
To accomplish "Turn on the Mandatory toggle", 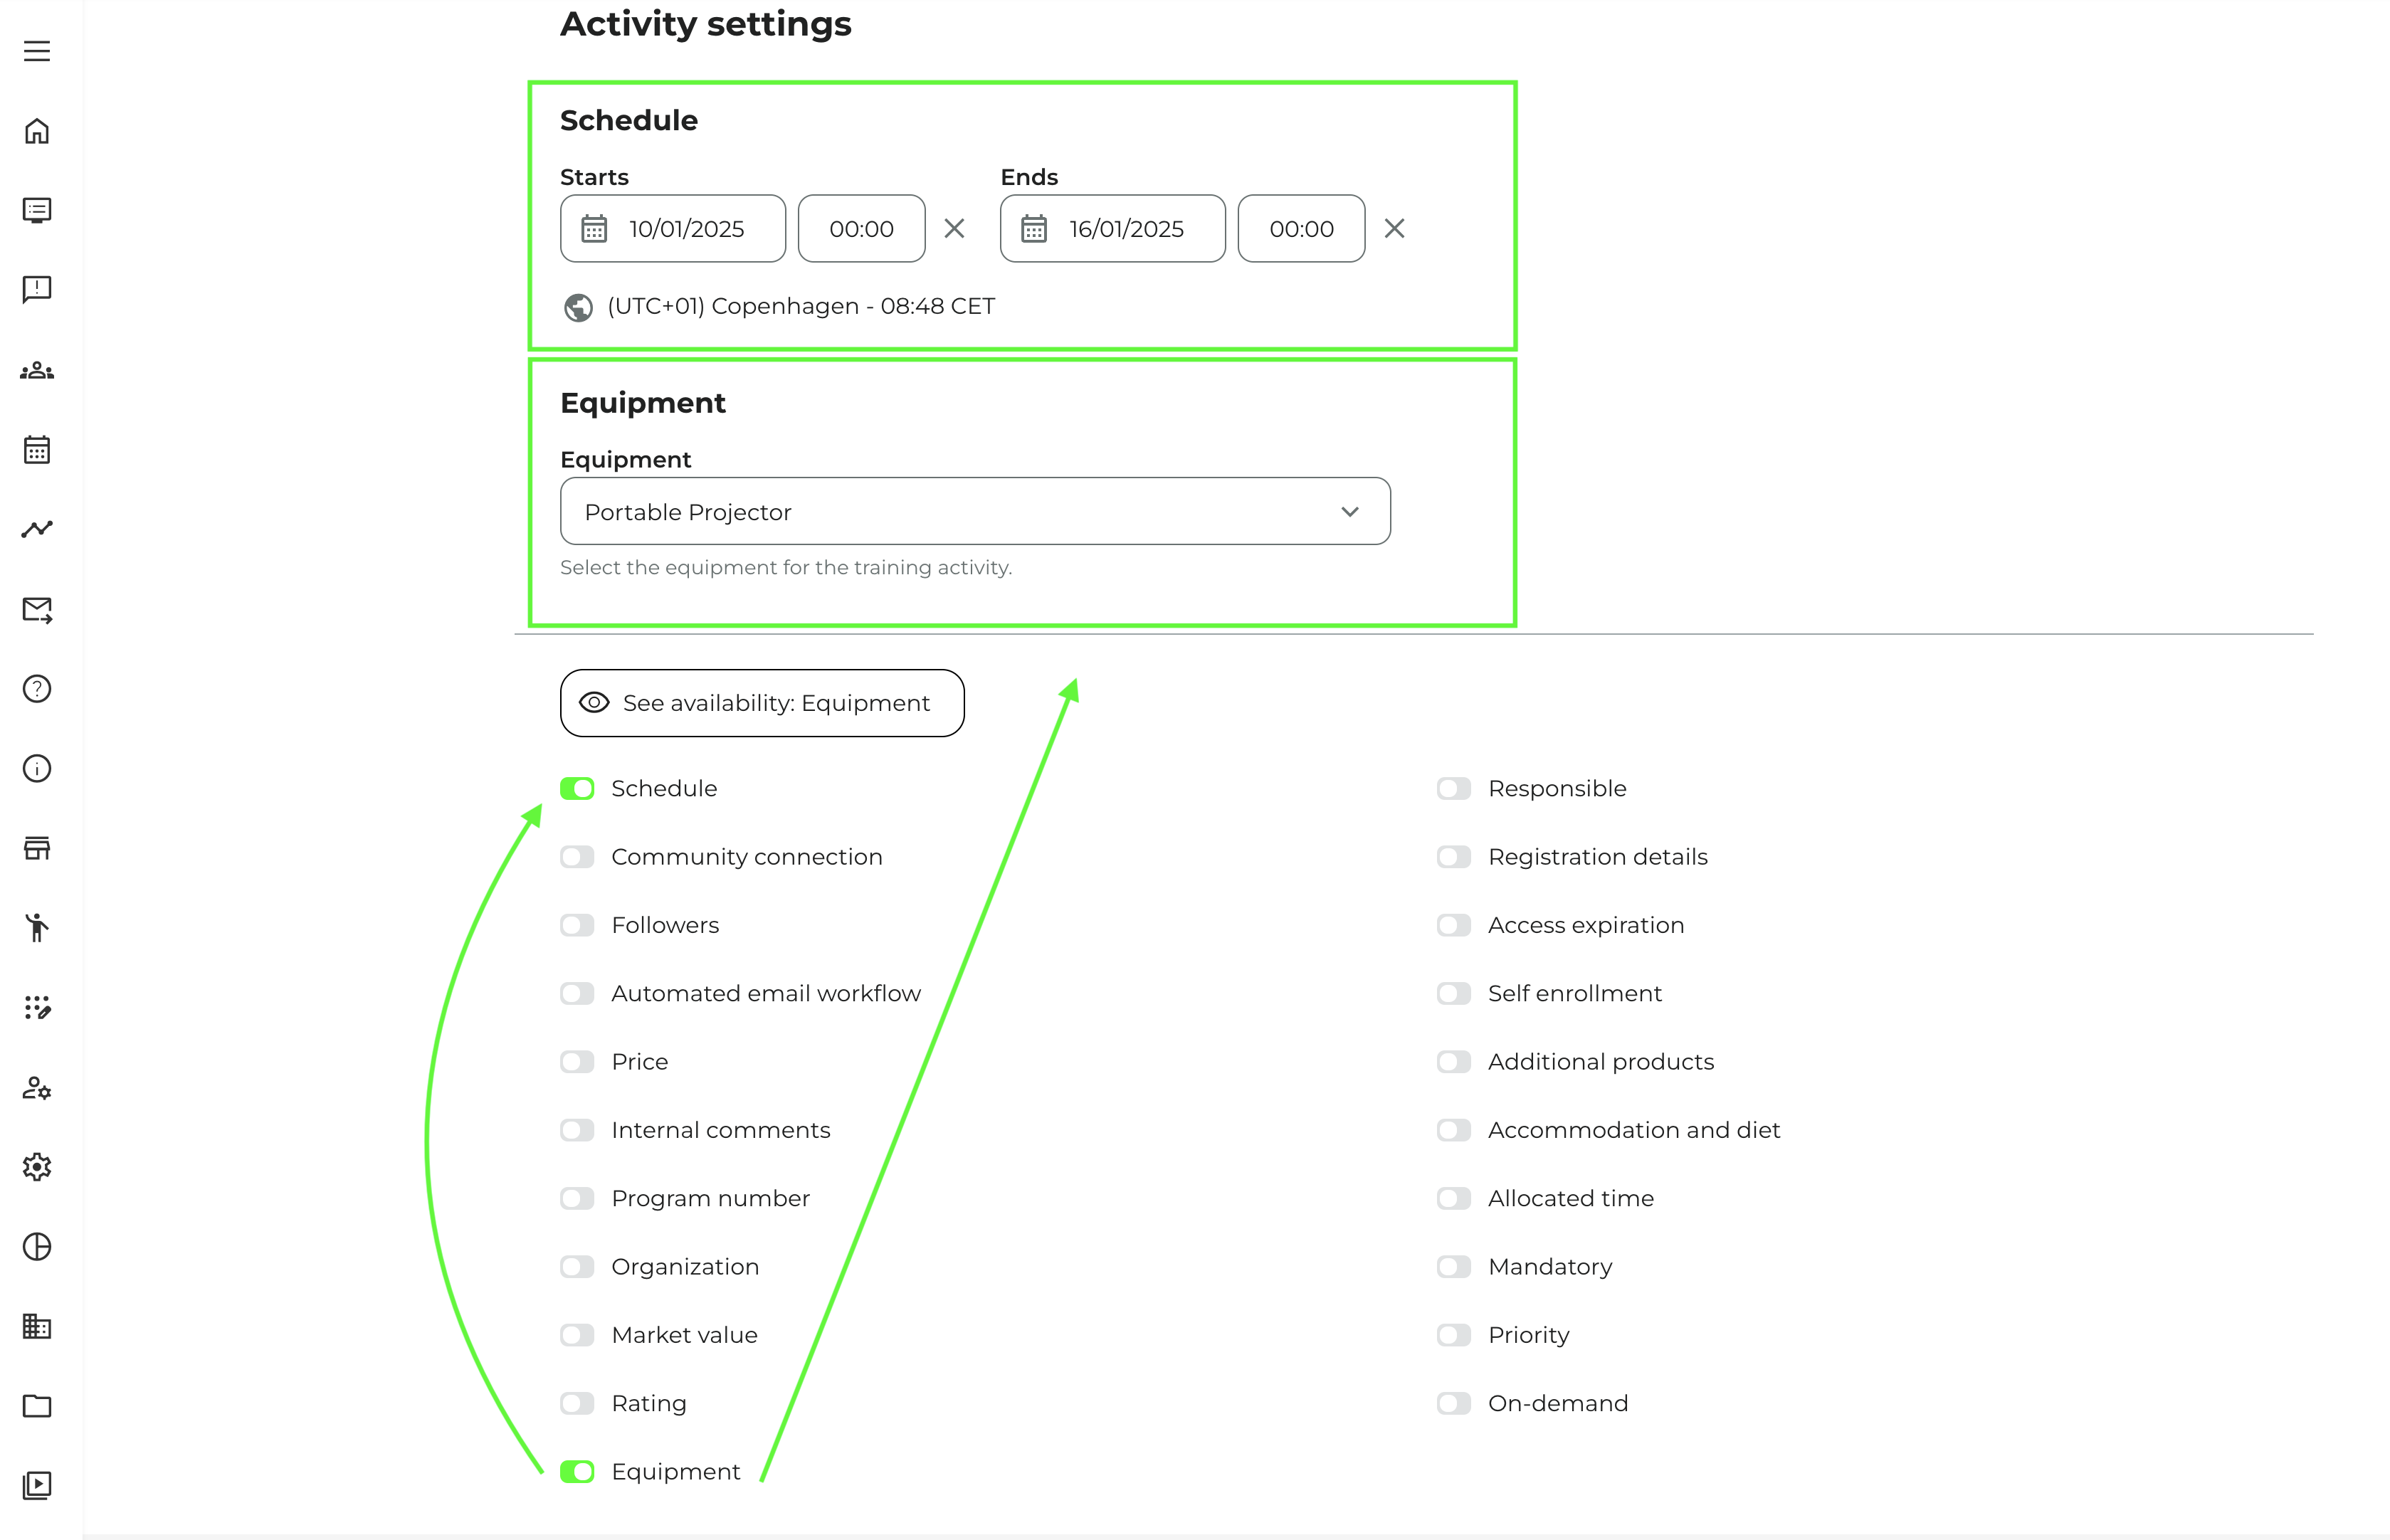I will pos(1453,1267).
